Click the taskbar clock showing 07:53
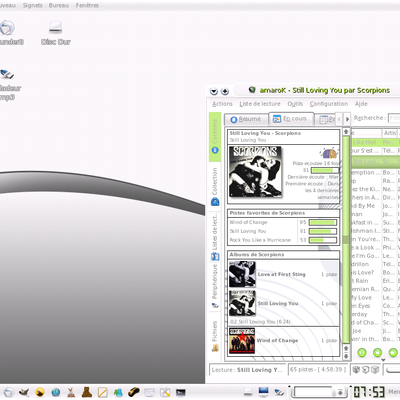Viewport: 400px width, 400px height. pyautogui.click(x=369, y=392)
